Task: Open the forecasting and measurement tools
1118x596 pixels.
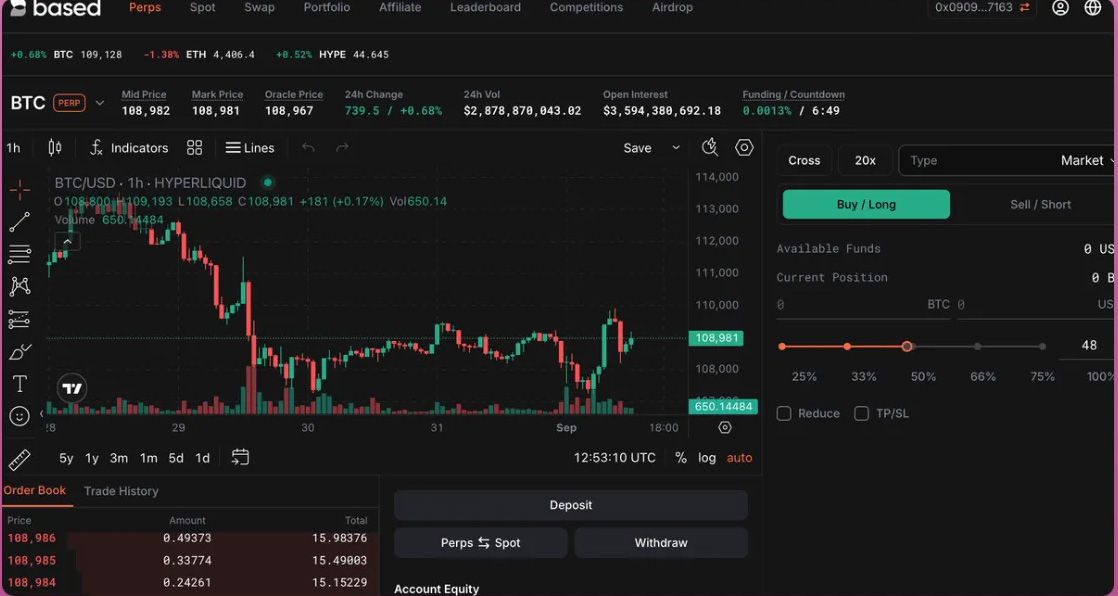Action: 20,319
